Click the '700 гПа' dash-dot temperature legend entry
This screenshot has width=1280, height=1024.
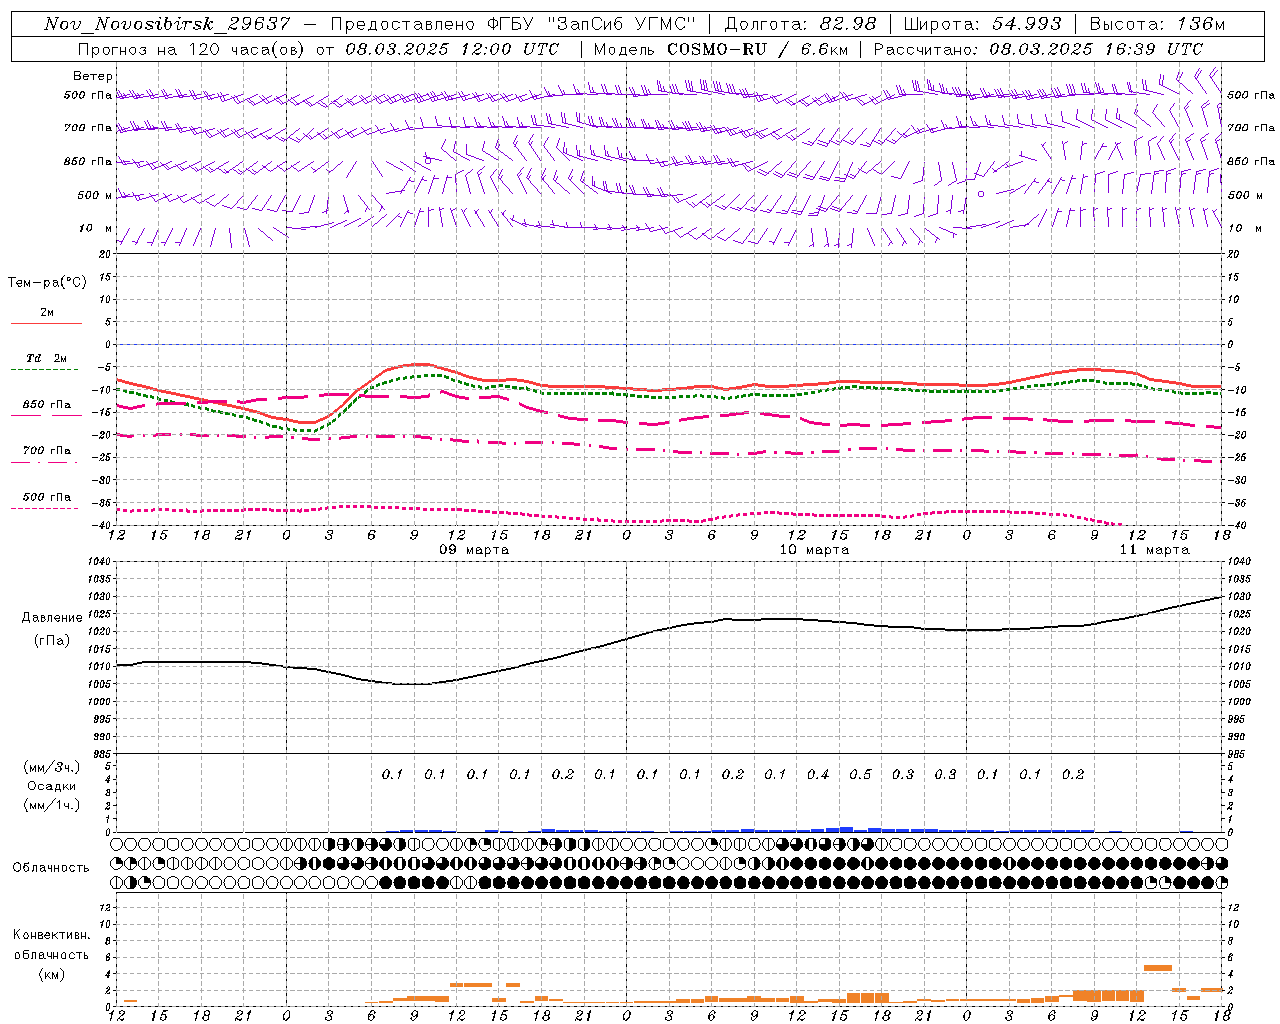tap(46, 451)
